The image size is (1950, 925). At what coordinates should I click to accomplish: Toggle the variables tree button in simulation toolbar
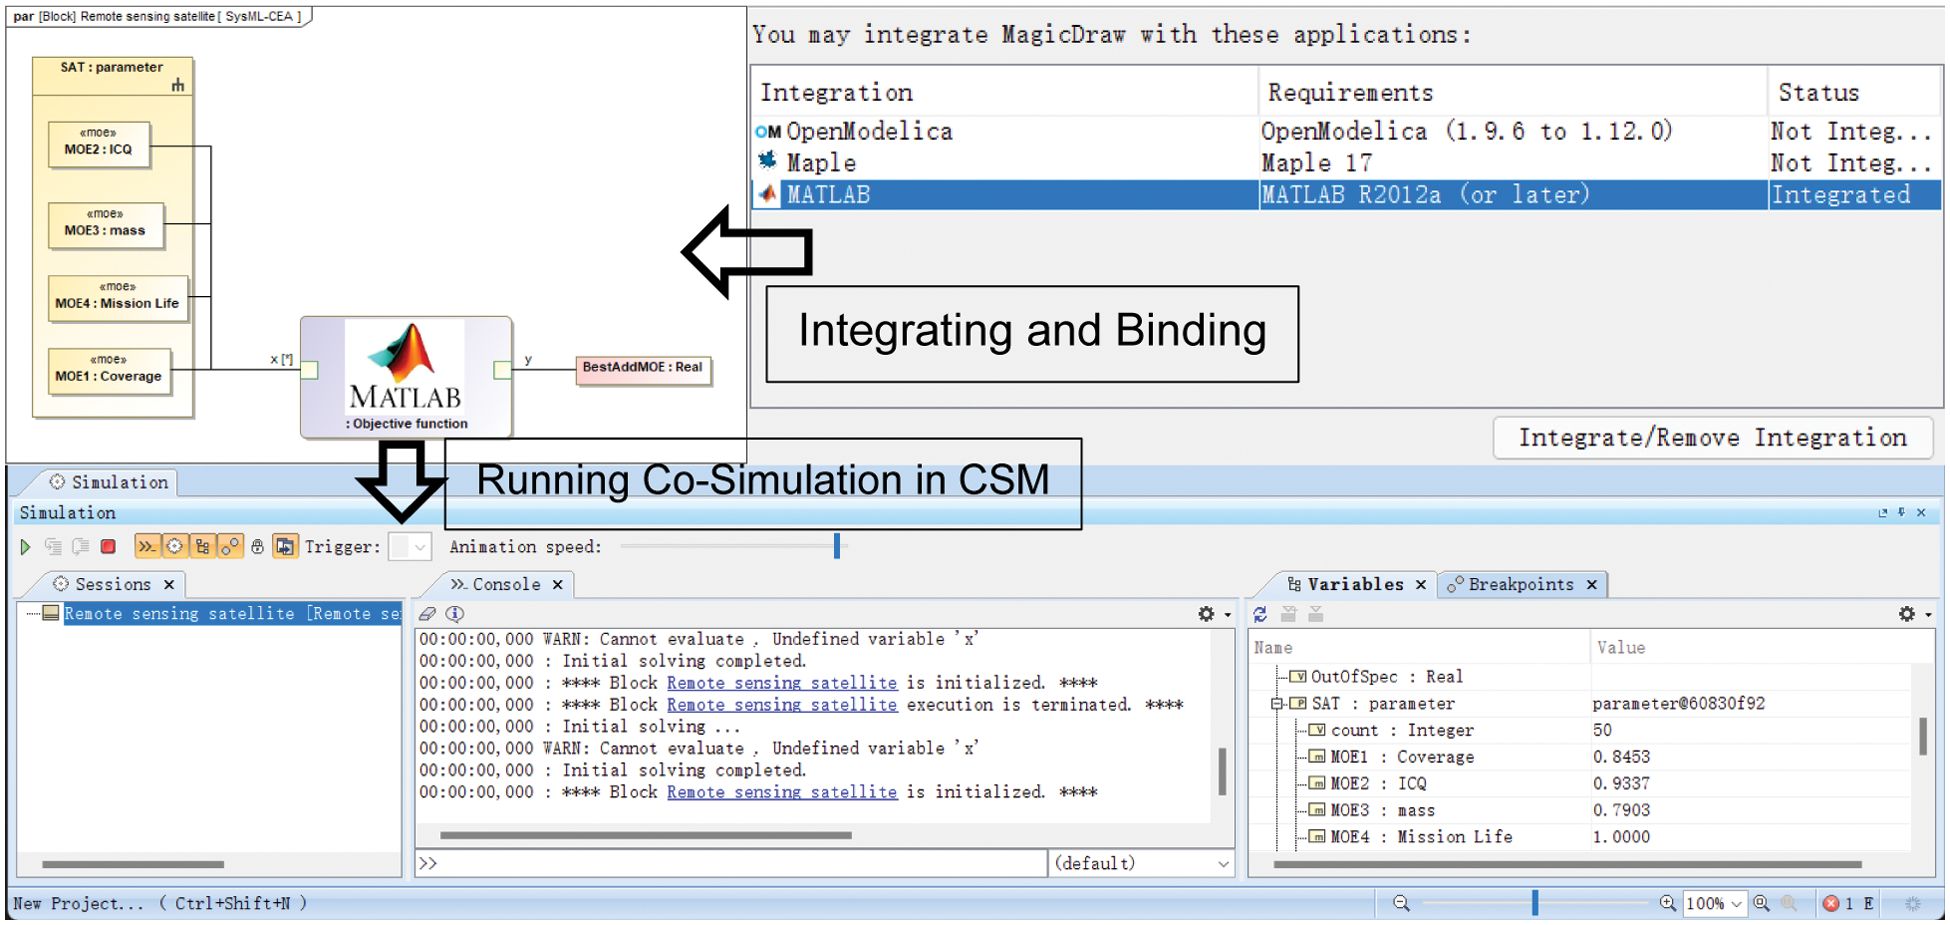click(x=203, y=547)
